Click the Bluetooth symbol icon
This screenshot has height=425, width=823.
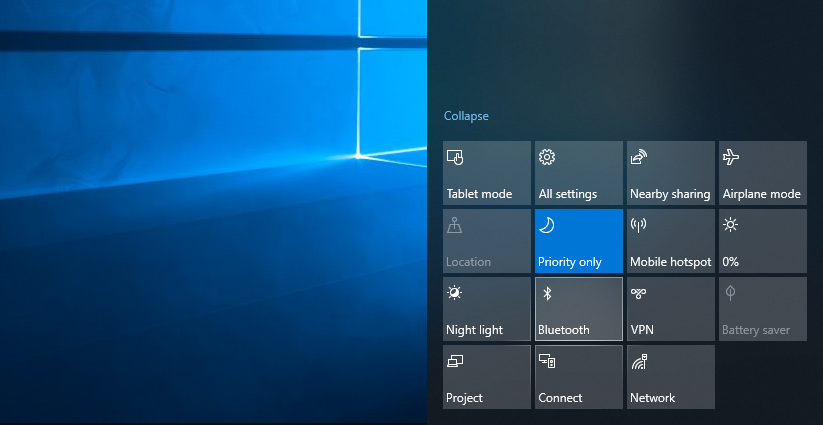pos(547,293)
